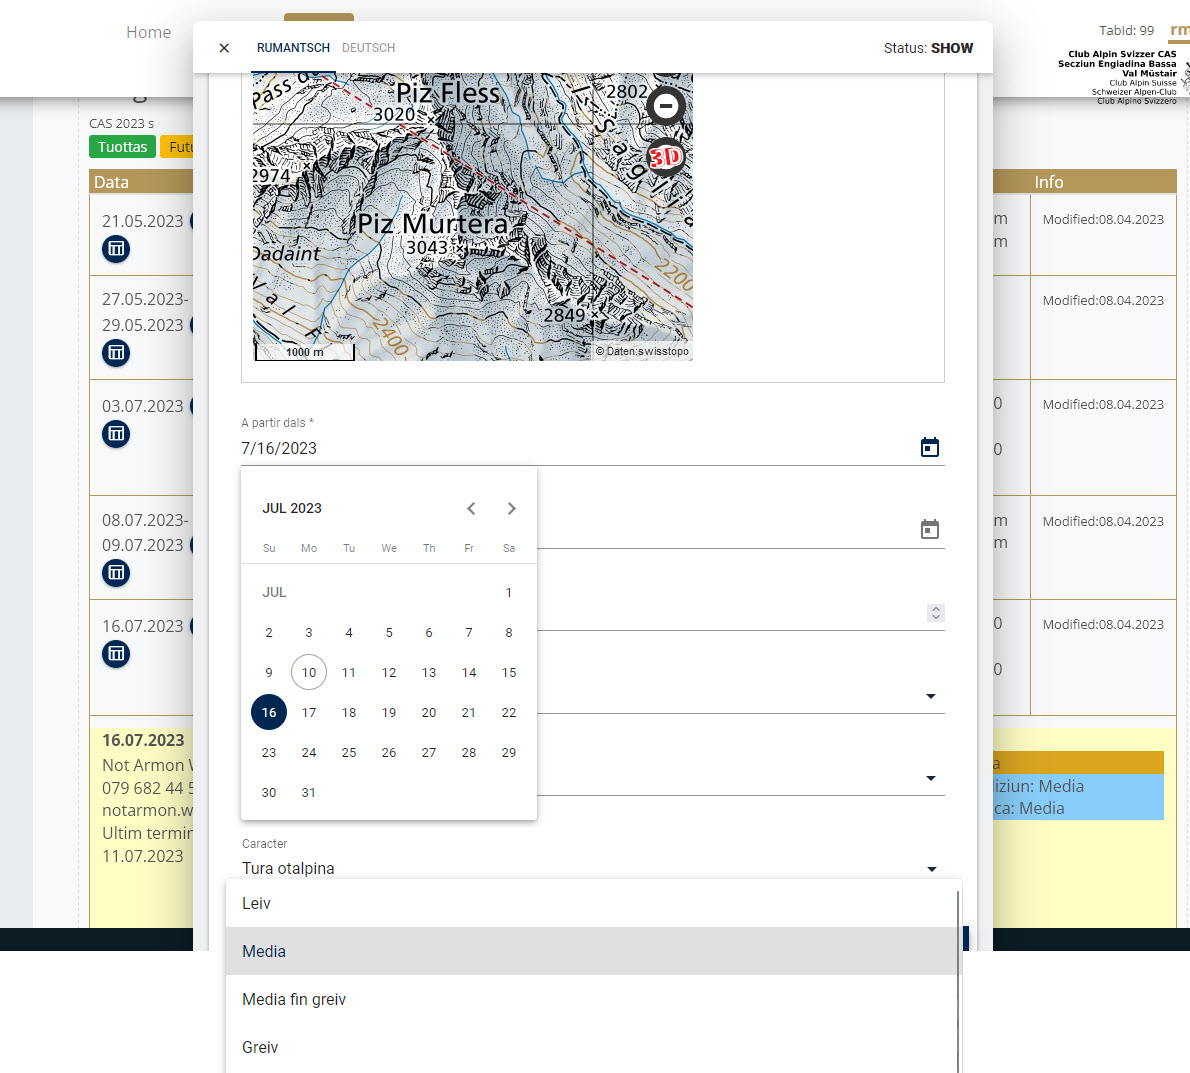
Task: Click table icon under 21.05.2023 entry
Action: [116, 249]
